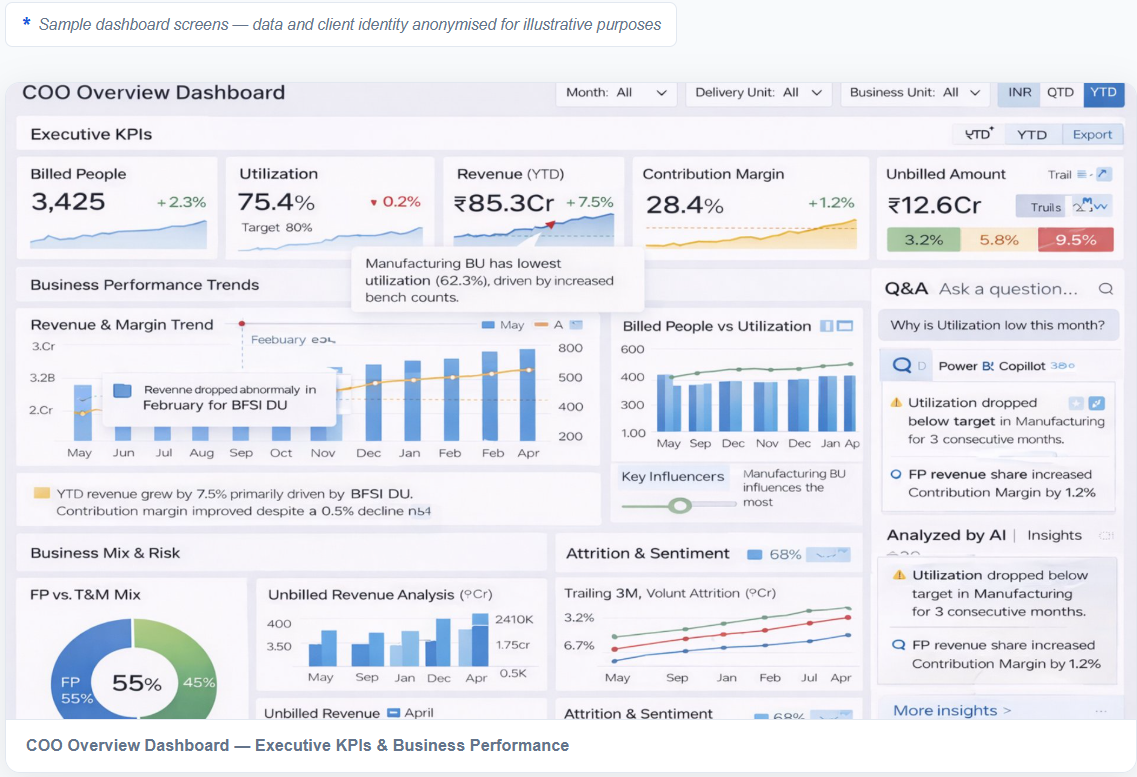Click the expand arrow icon on Unbilled Amount
The width and height of the screenshot is (1137, 777).
(1103, 174)
